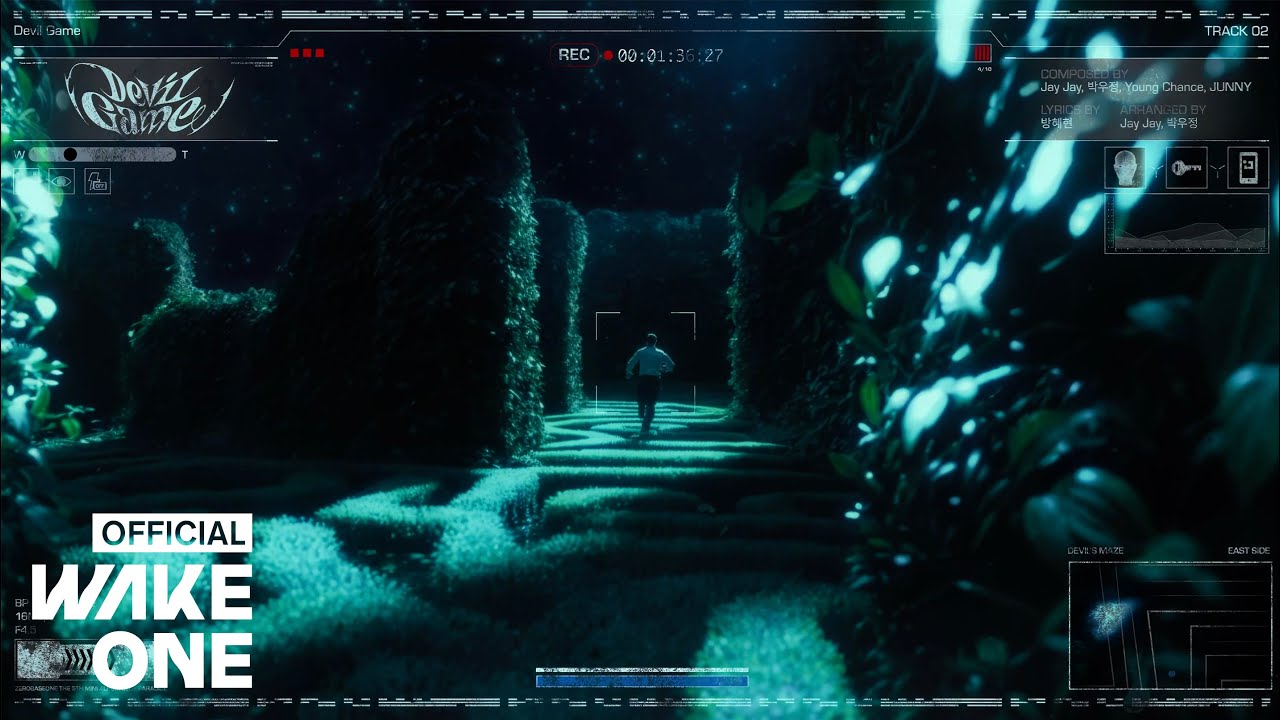Viewport: 1280px width, 720px height.
Task: Click lyricist name 방혜현
Action: click(1057, 123)
